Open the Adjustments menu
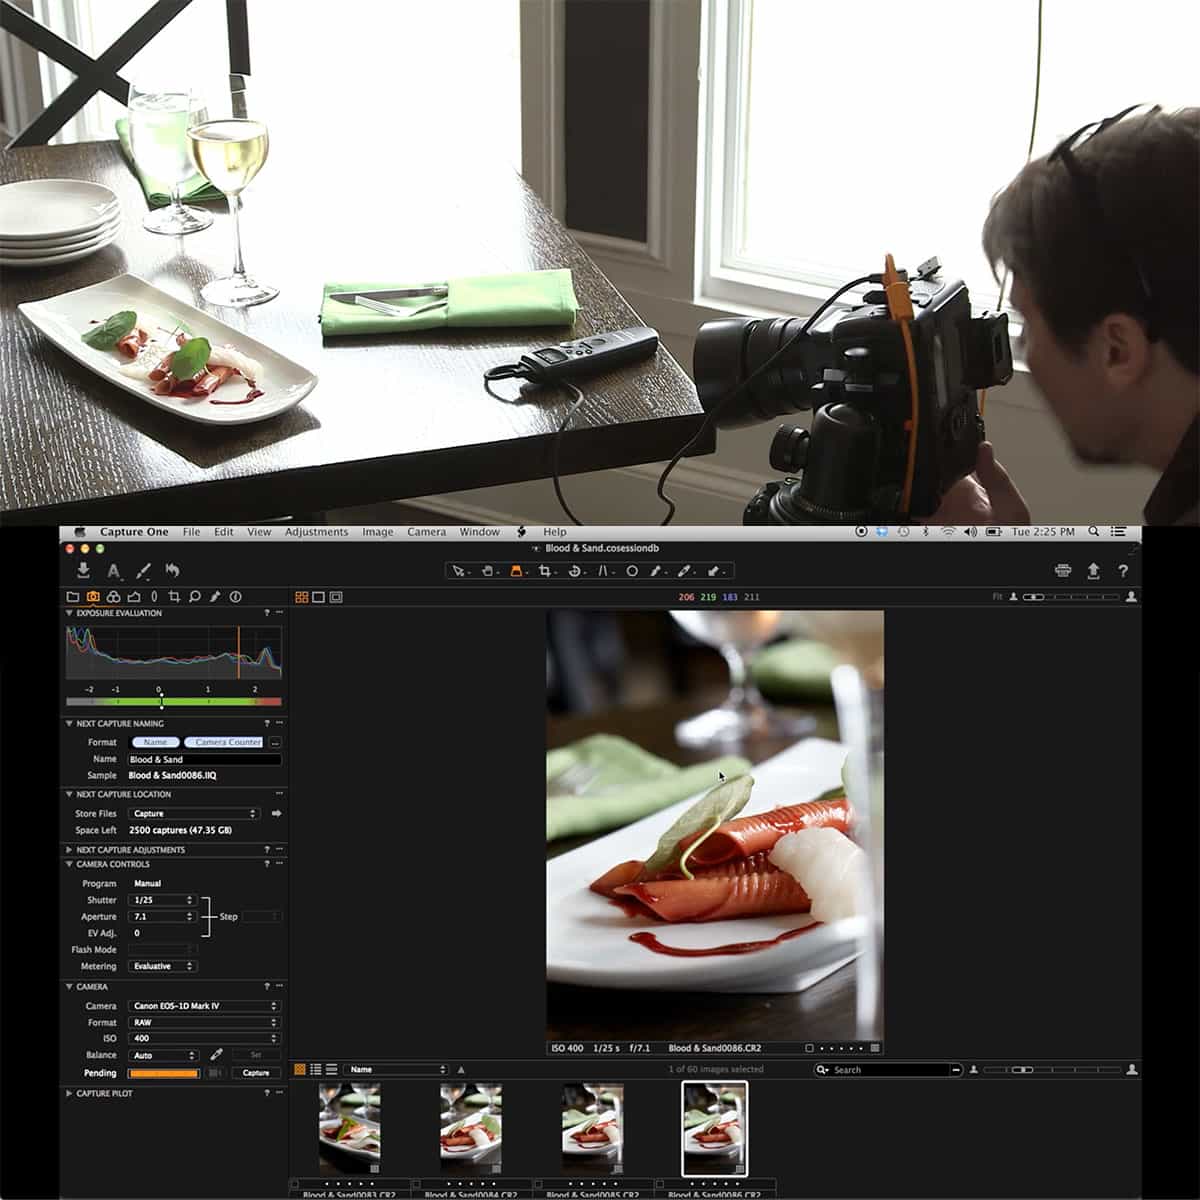Screen dimensions: 1200x1200 tap(317, 531)
